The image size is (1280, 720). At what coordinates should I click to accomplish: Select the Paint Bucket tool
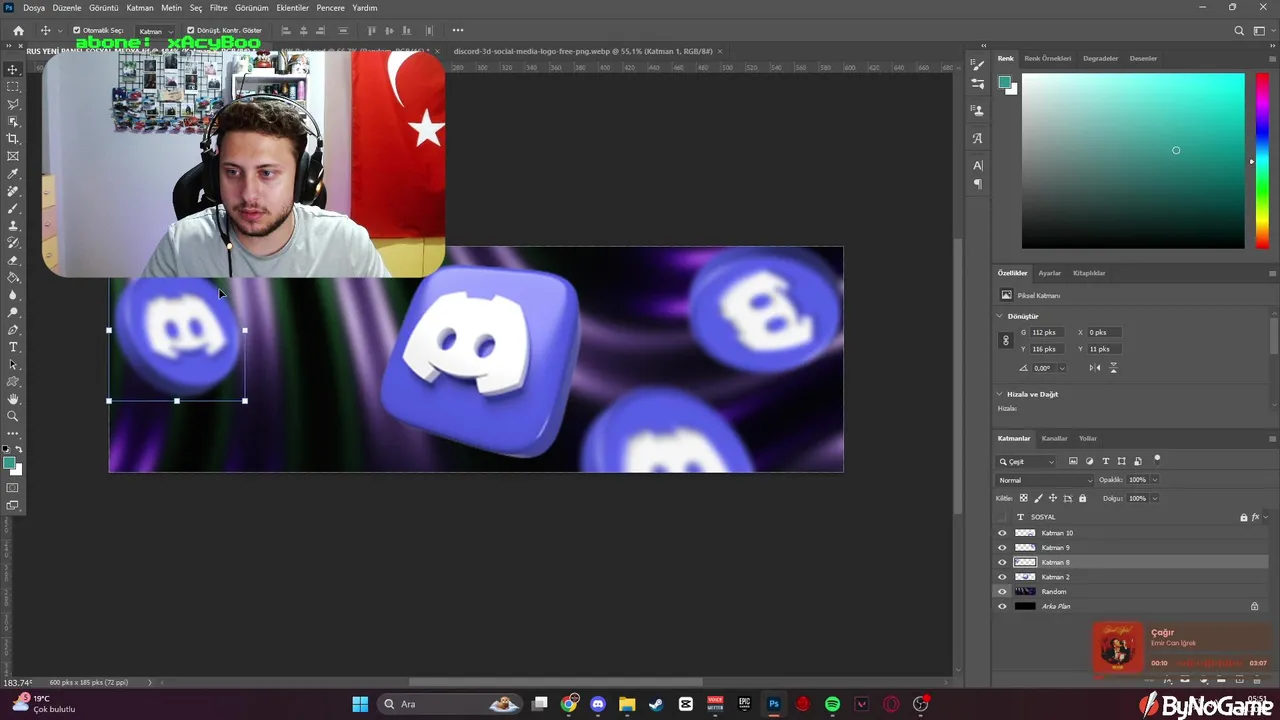13,278
